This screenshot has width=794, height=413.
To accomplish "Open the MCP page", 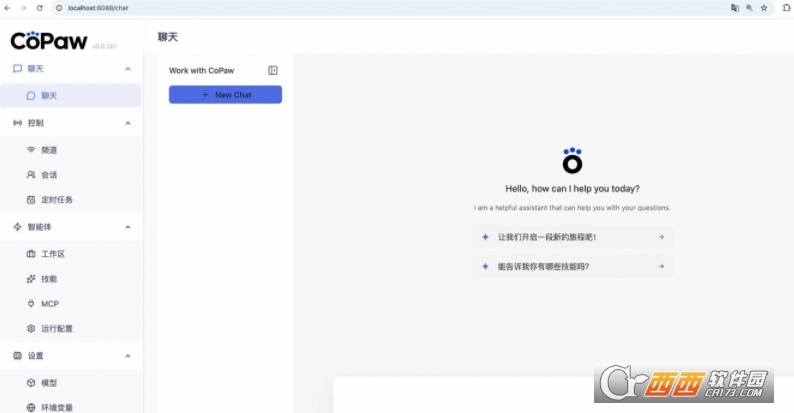I will coord(49,304).
